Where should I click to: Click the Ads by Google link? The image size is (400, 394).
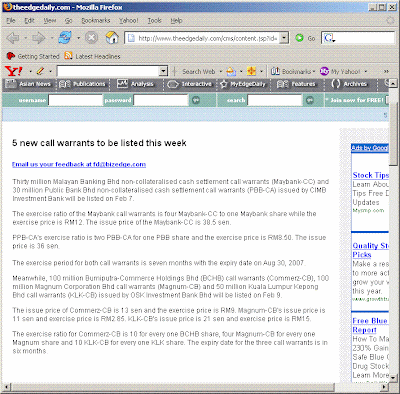370,148
